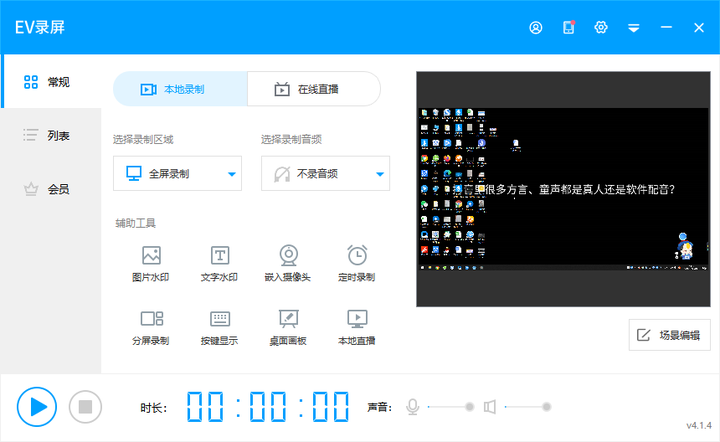
Task: Open the title bar dropdown menu icon
Action: pyautogui.click(x=634, y=28)
